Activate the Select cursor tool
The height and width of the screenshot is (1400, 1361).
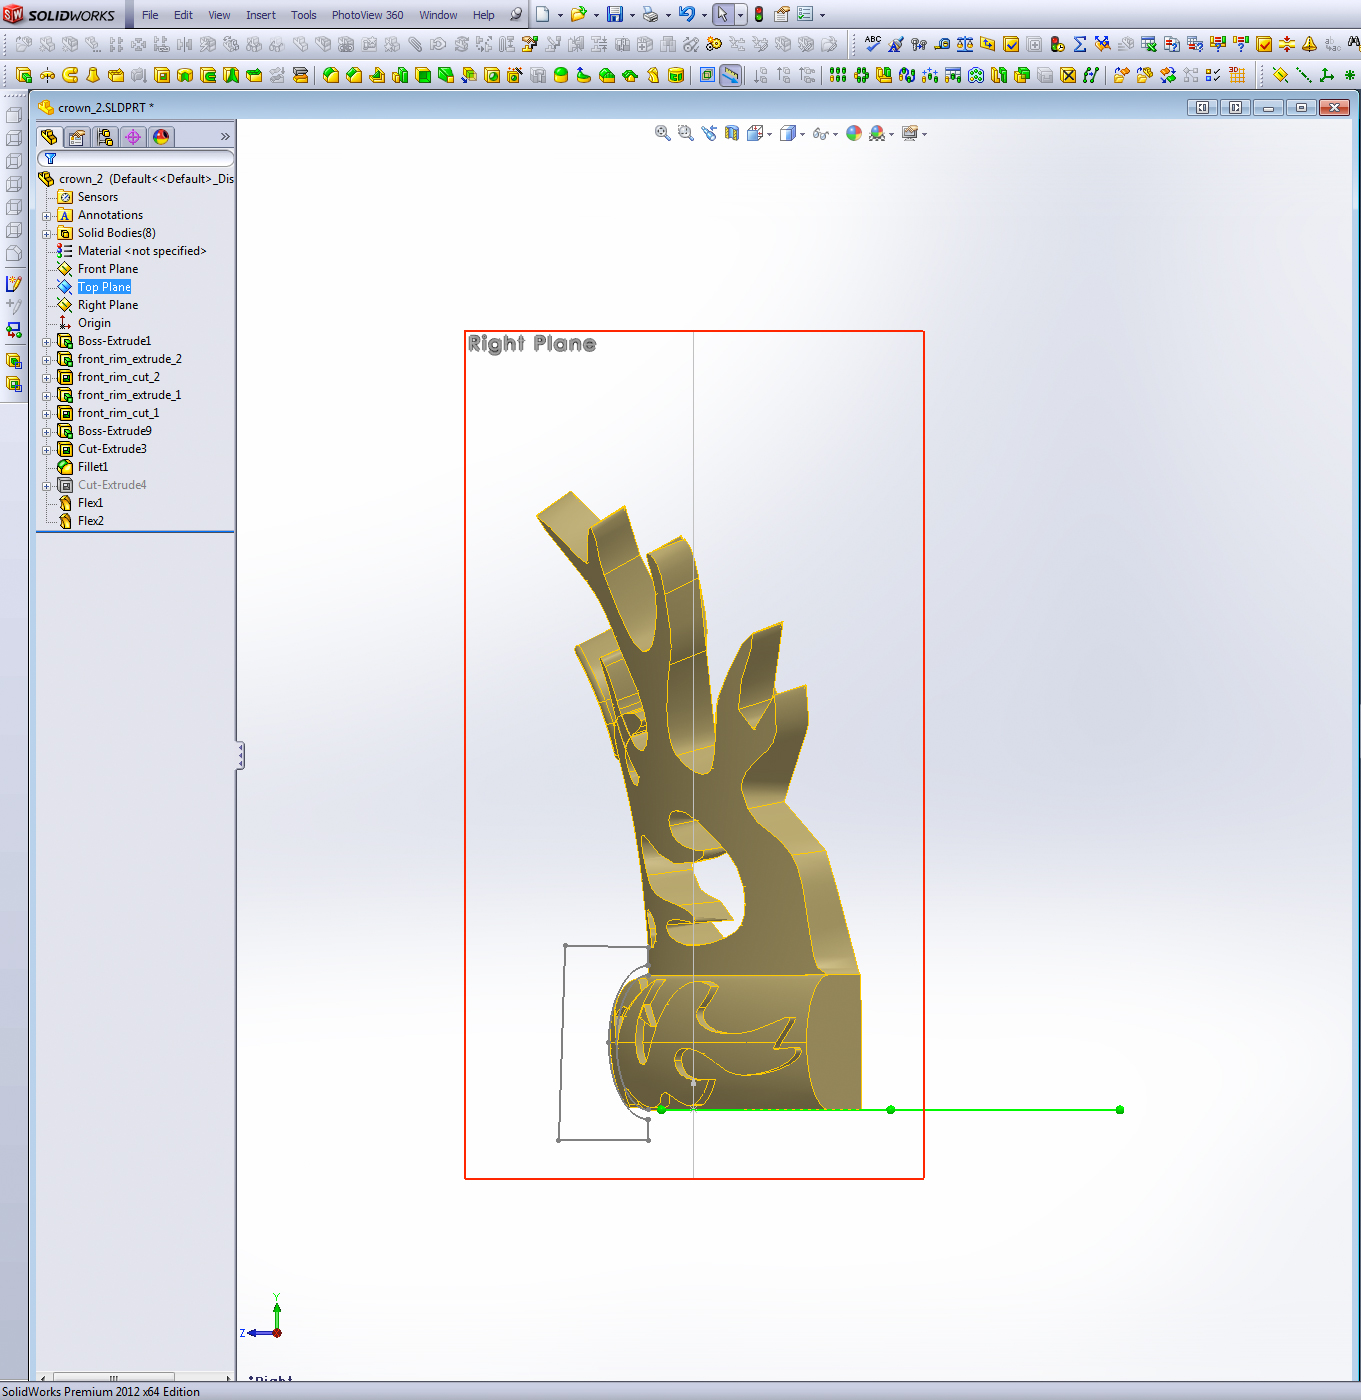pos(722,15)
